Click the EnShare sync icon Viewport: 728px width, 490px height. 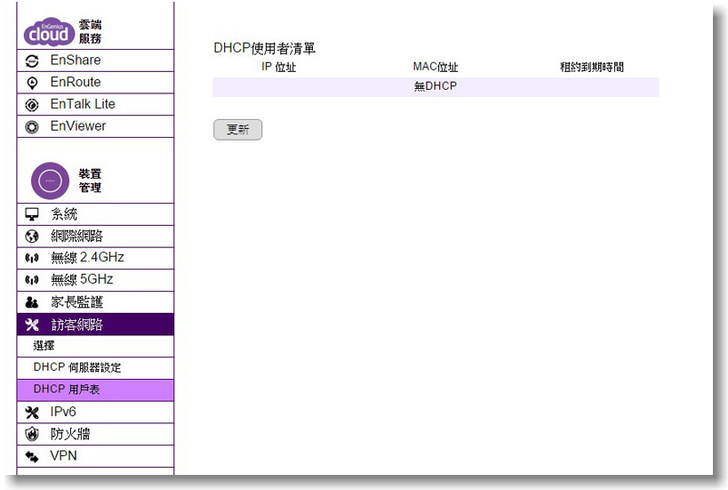click(x=31, y=61)
